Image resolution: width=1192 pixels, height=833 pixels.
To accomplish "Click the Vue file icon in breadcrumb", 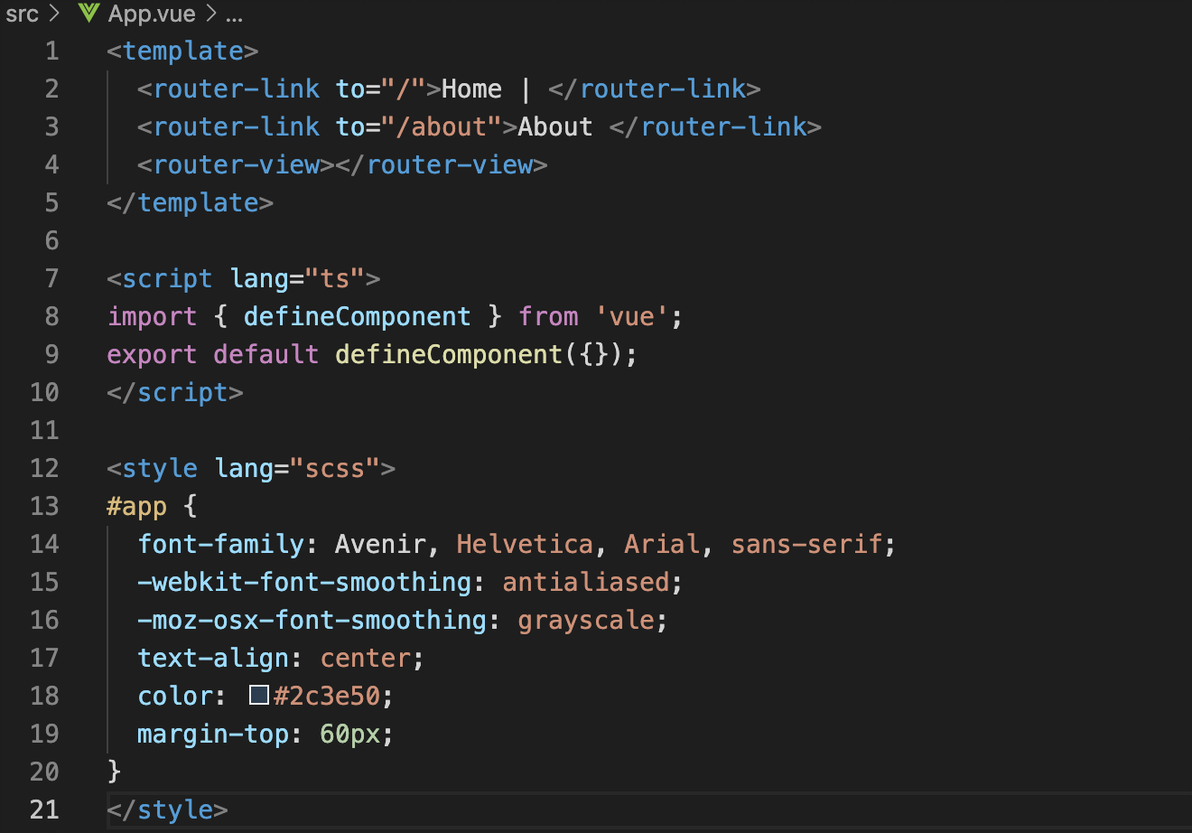I will pos(89,15).
